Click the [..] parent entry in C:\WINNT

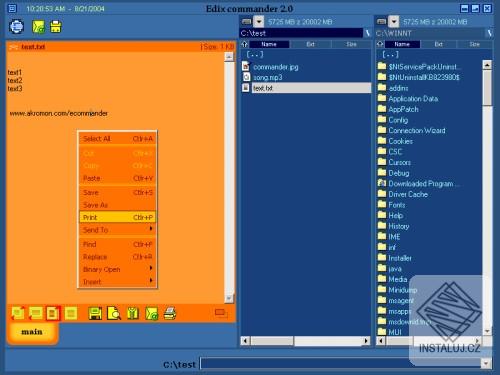click(x=390, y=54)
